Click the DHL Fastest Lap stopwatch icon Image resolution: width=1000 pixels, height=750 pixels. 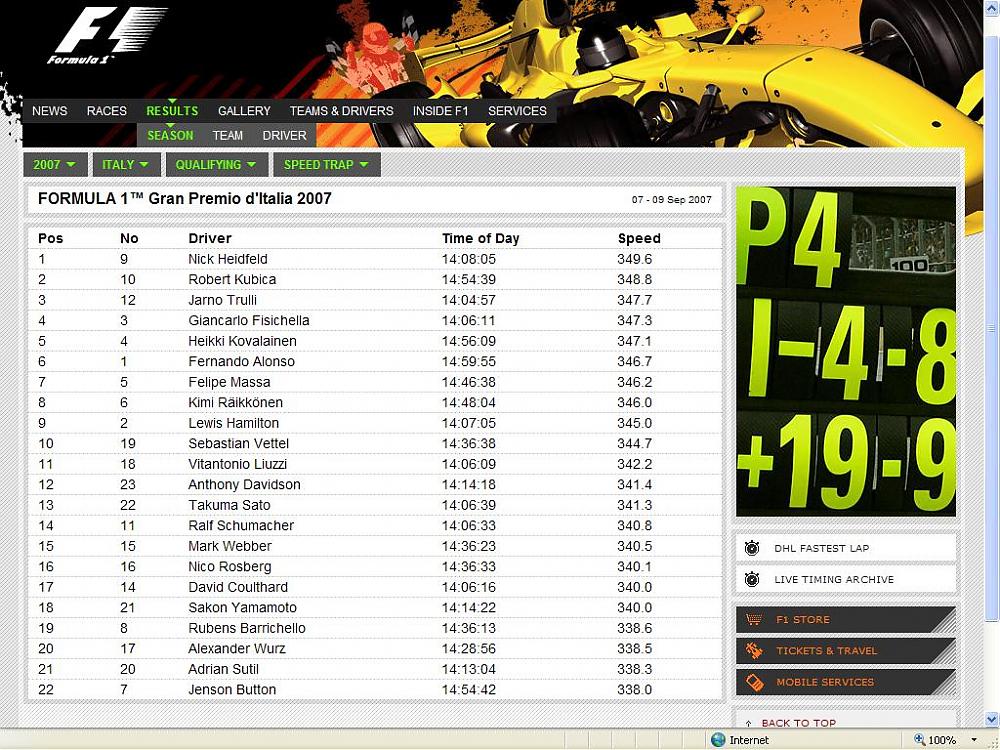(753, 548)
